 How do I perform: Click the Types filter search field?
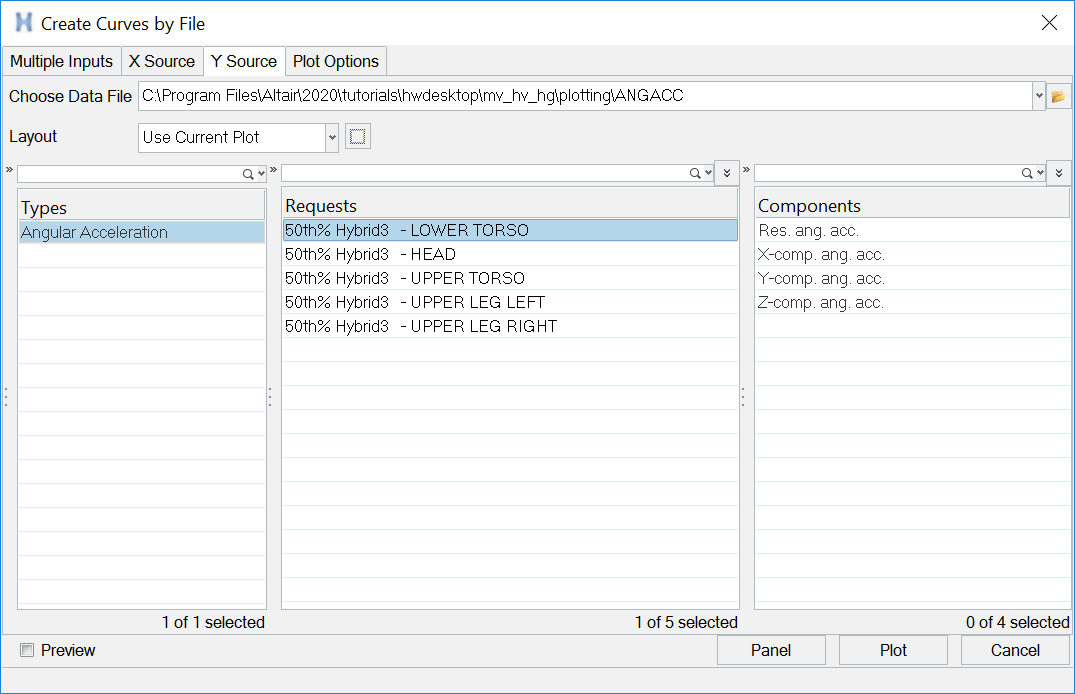click(x=130, y=174)
